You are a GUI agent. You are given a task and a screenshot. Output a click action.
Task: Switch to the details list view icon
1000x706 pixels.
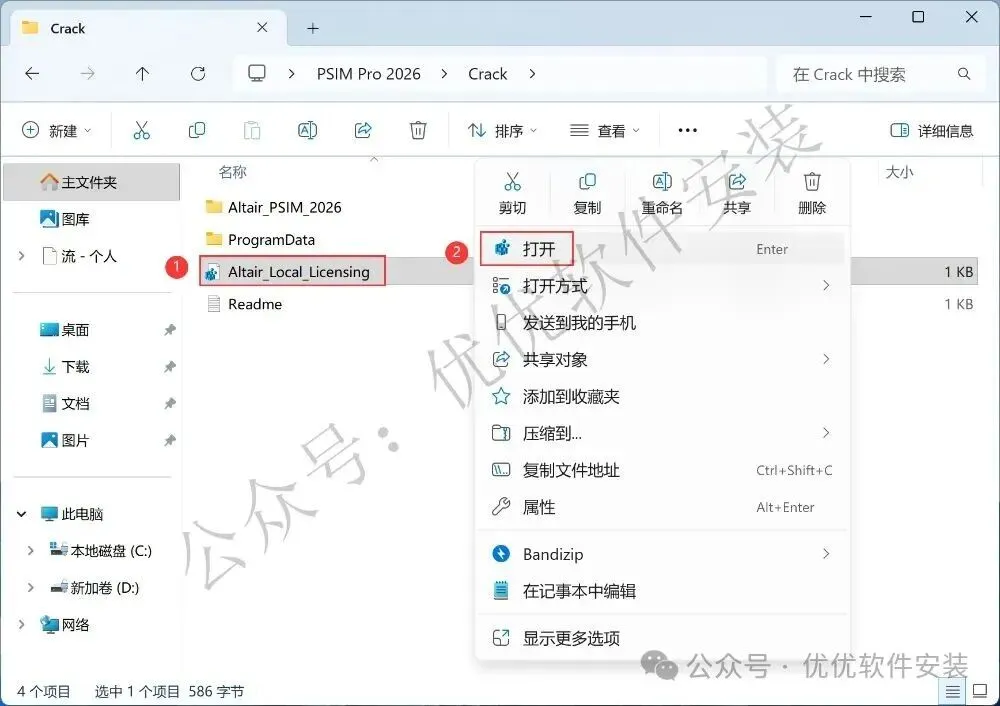[952, 691]
